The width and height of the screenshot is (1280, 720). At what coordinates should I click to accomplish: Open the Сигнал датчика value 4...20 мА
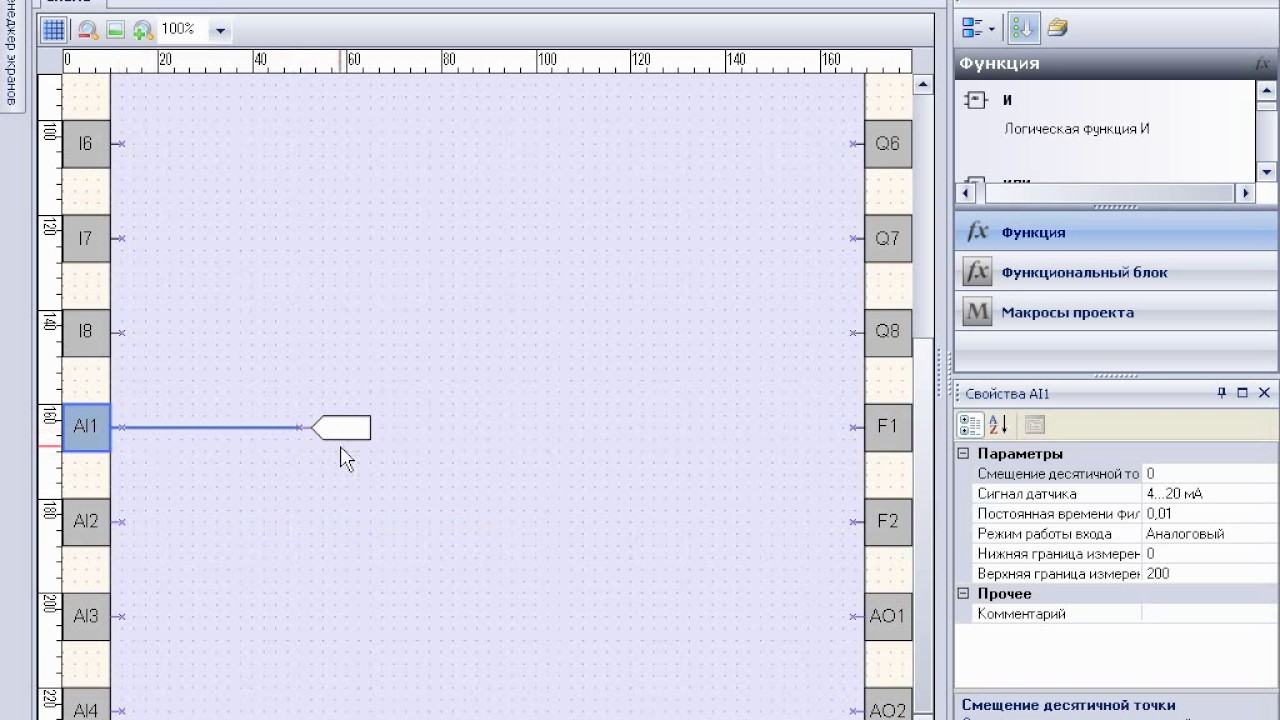tap(1210, 494)
